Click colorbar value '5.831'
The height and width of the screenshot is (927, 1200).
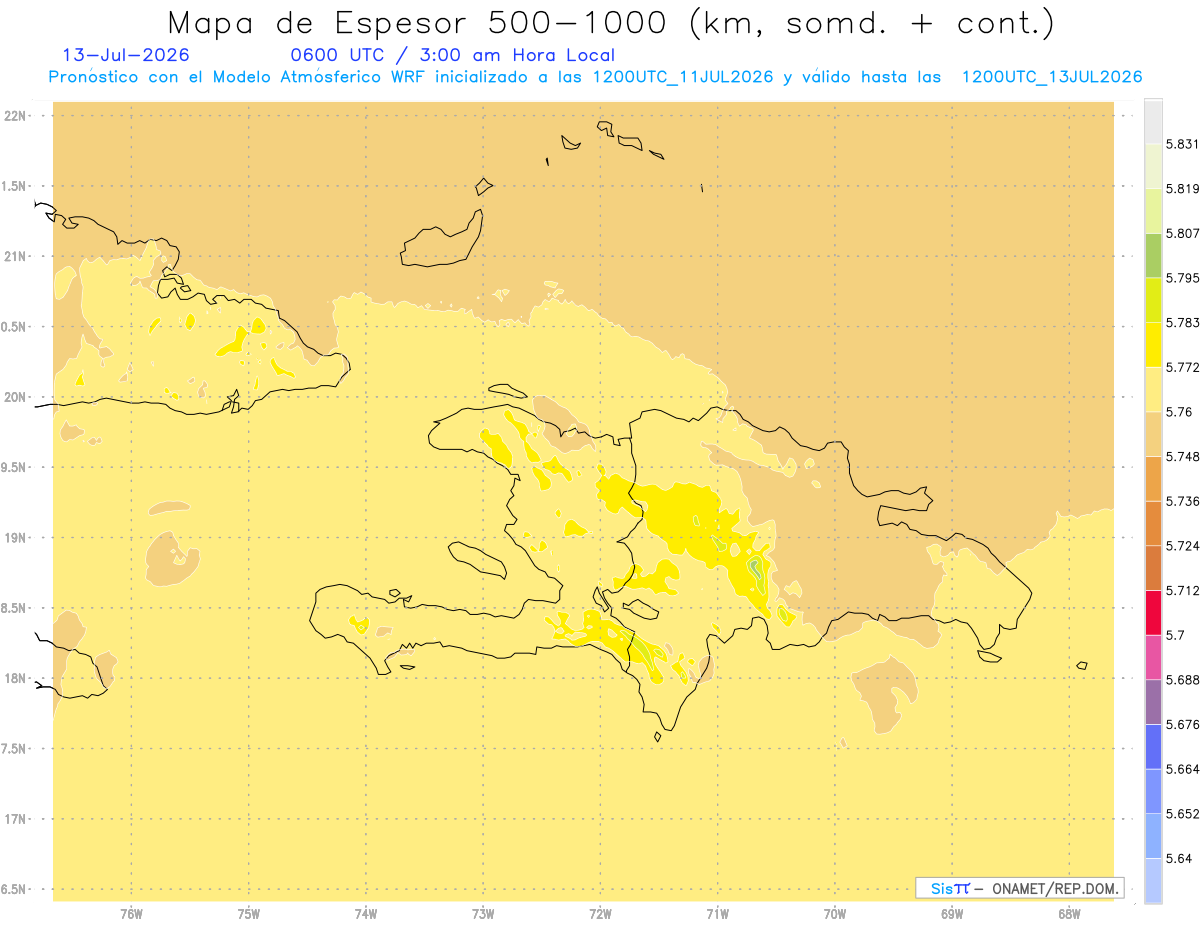[1182, 144]
